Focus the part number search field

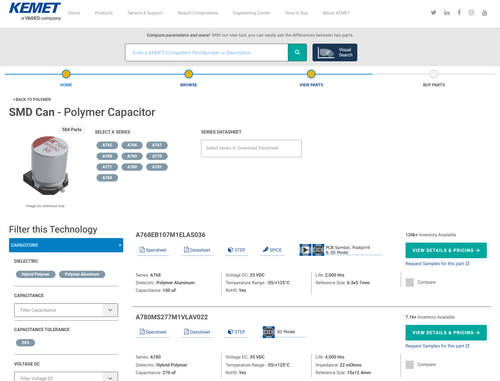point(207,52)
